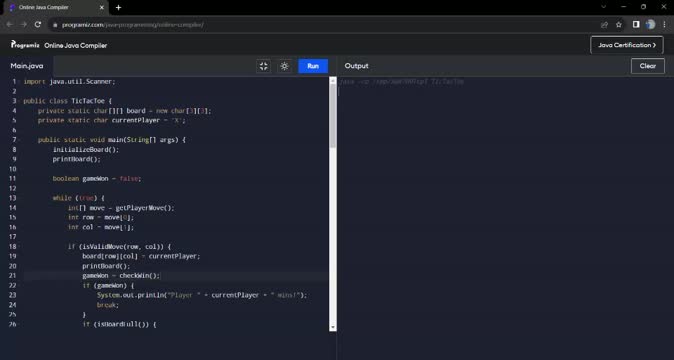Click line 26 isBoardFull condition

pos(119,324)
